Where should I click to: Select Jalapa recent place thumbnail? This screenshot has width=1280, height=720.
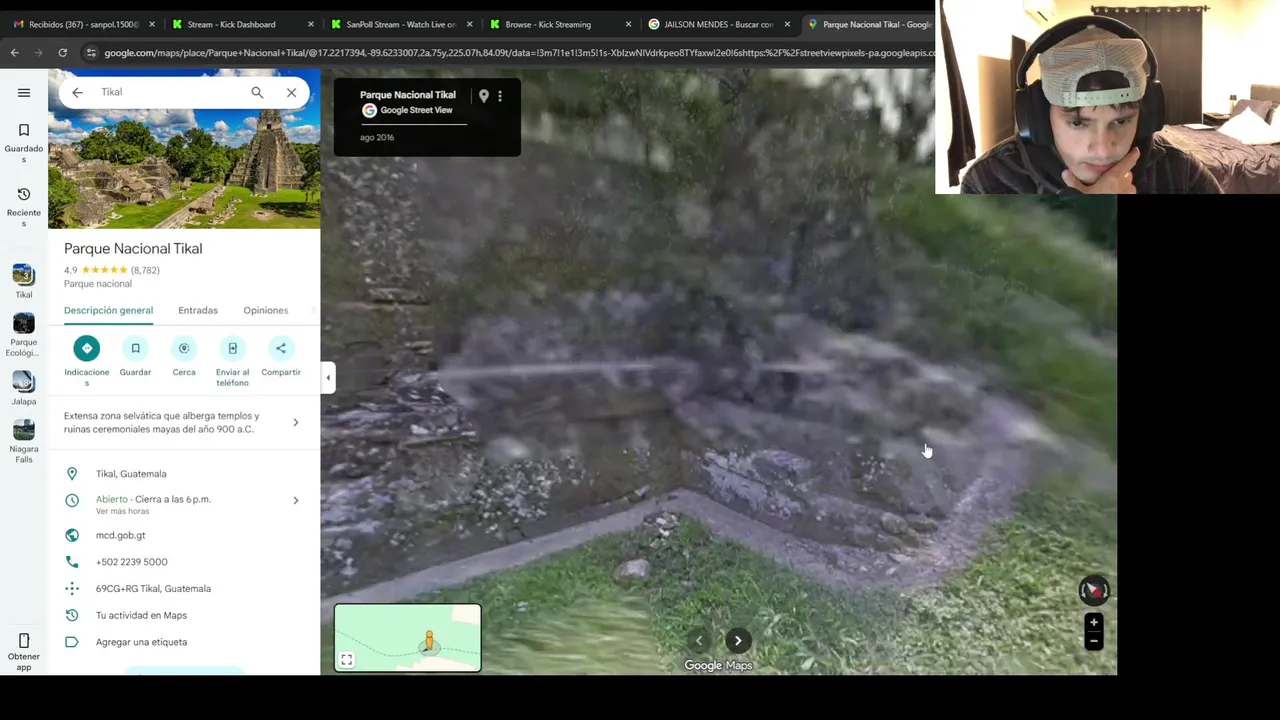click(24, 382)
